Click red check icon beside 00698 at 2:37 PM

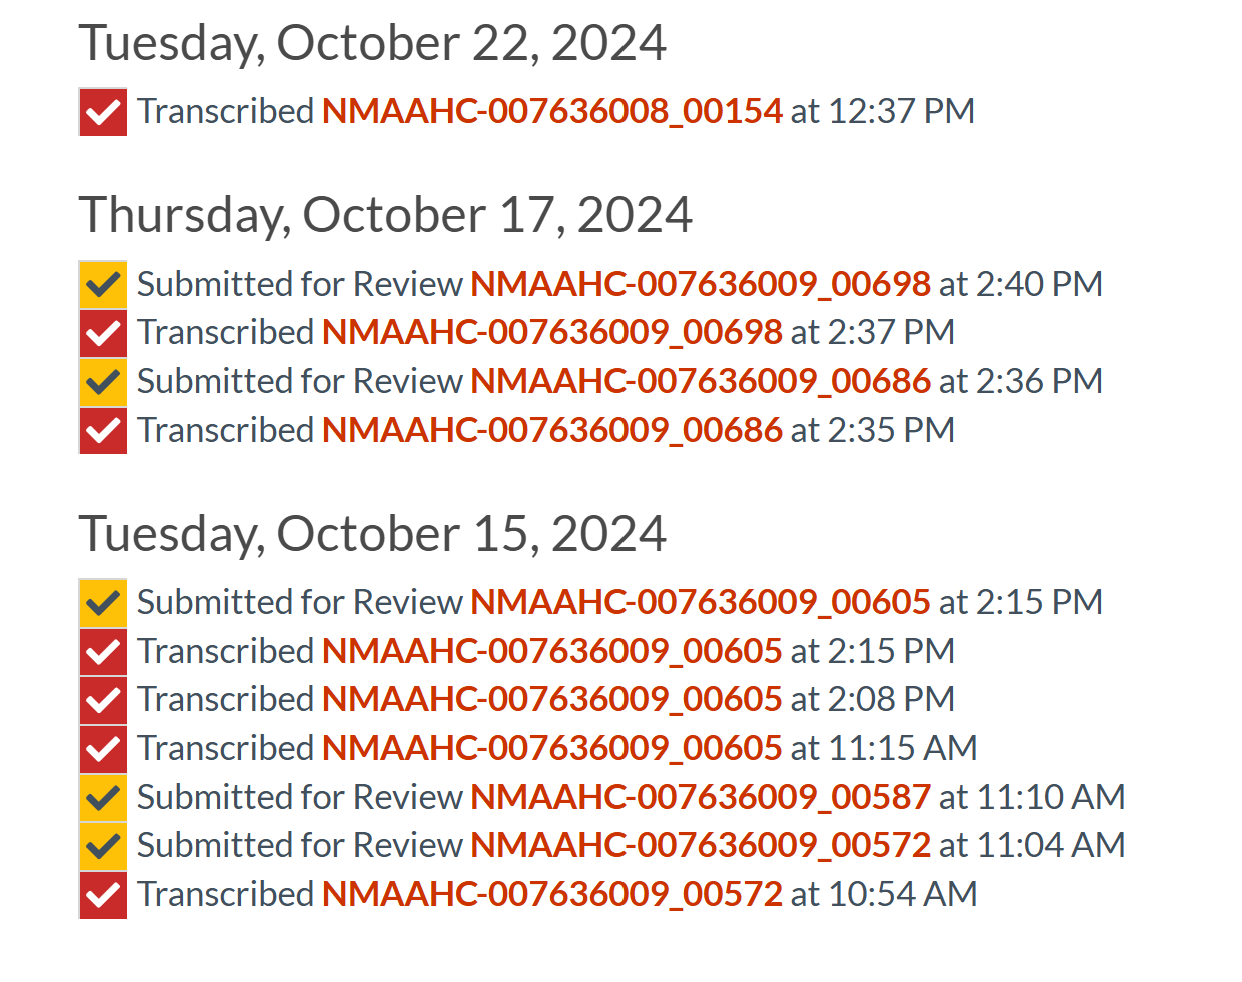click(103, 333)
